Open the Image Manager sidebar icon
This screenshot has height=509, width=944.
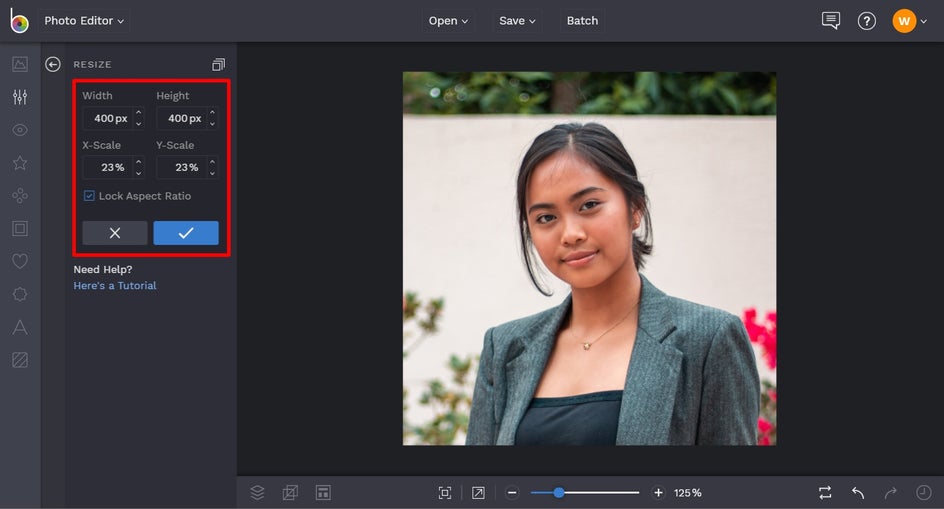click(20, 64)
